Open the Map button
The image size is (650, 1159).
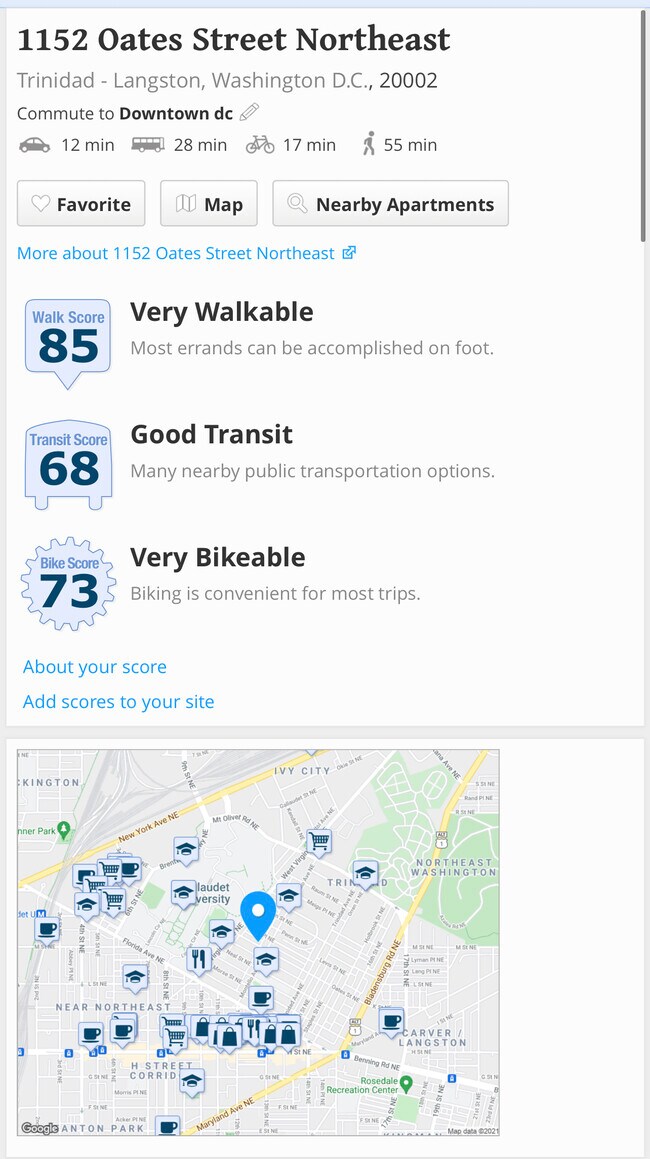(209, 204)
